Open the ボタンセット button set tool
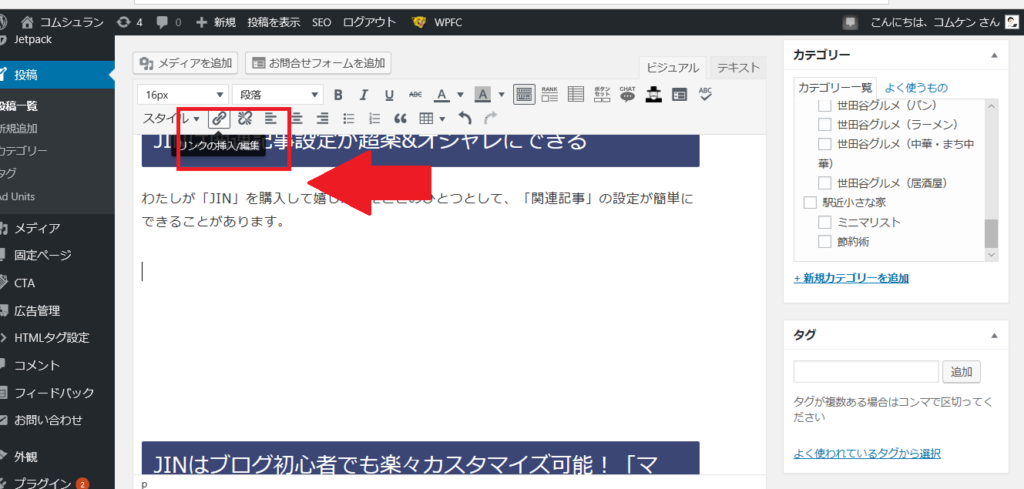Screen dimensions: 1024x489 pyautogui.click(x=601, y=95)
